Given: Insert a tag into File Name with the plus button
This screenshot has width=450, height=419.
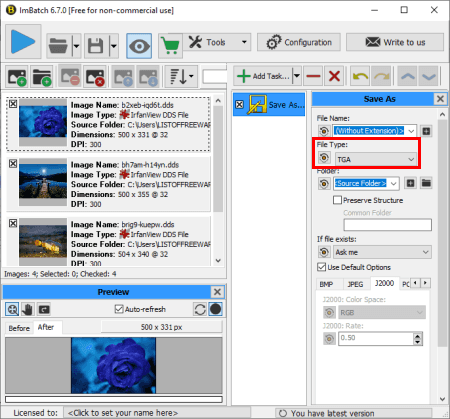Looking at the screenshot, I should click(x=426, y=131).
